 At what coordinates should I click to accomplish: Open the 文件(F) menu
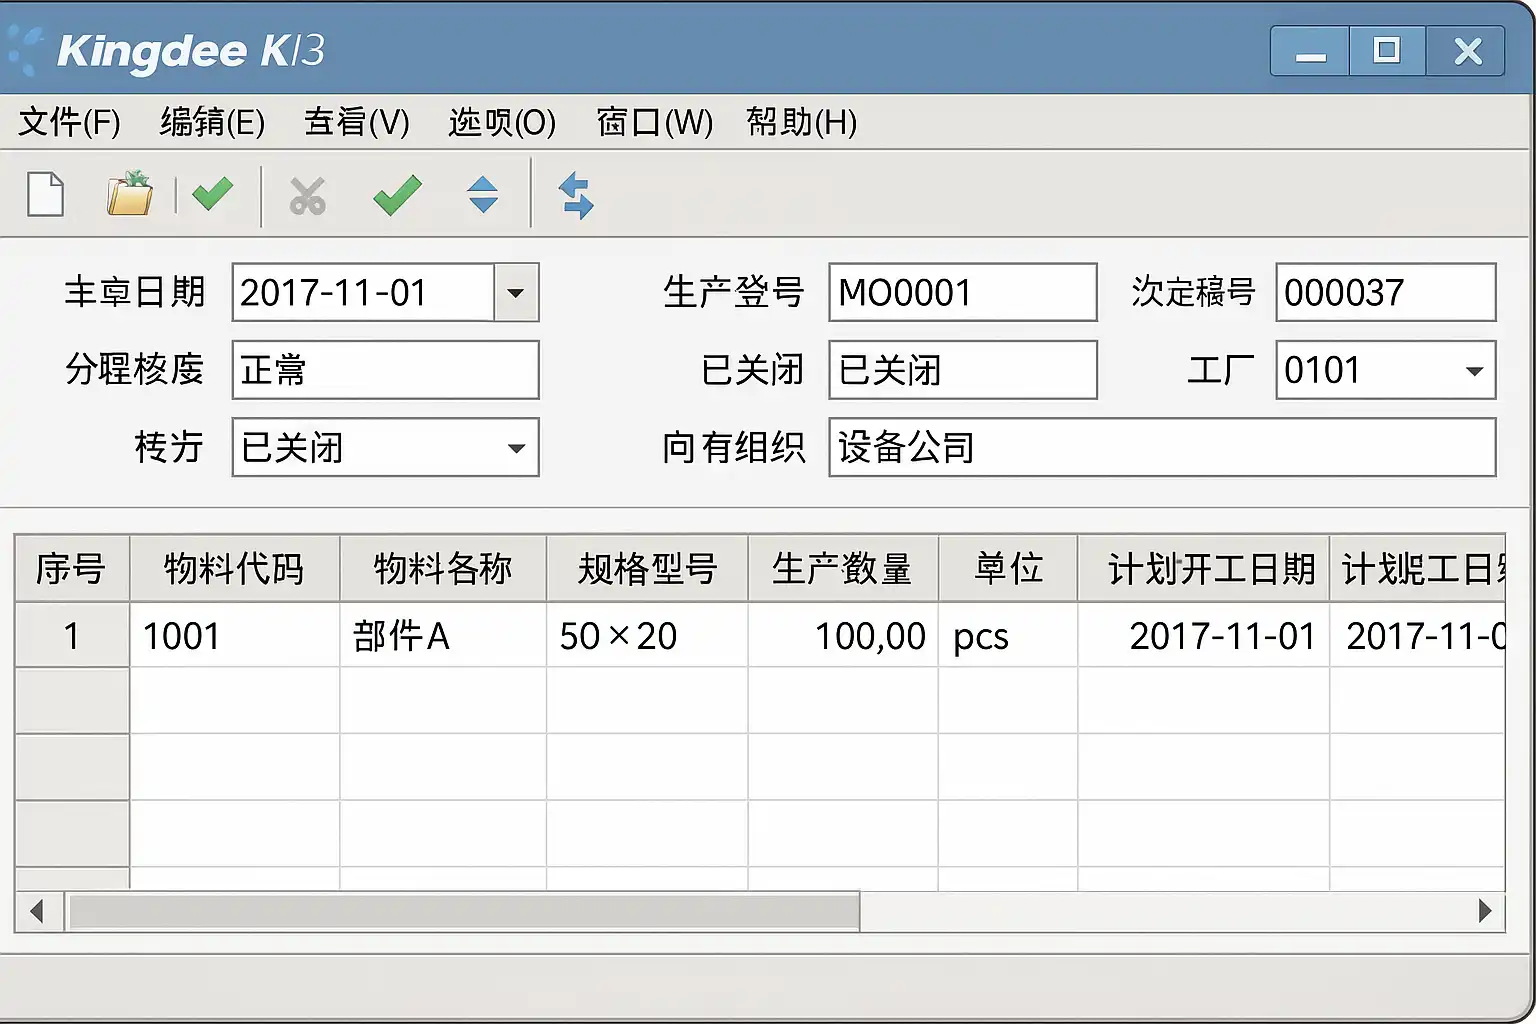point(69,122)
